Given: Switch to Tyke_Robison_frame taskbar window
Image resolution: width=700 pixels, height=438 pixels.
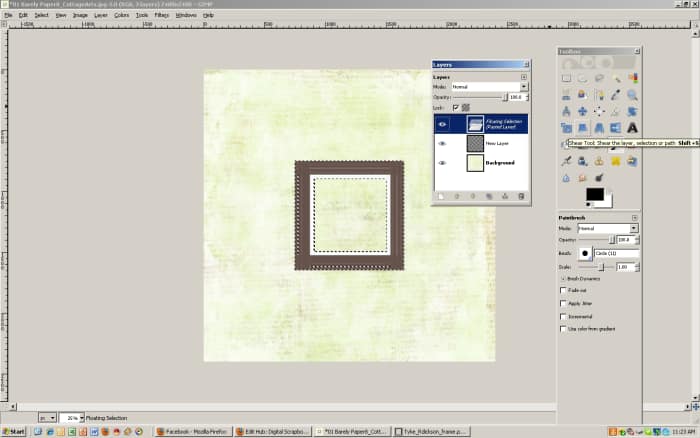Looking at the screenshot, I should coord(430,432).
